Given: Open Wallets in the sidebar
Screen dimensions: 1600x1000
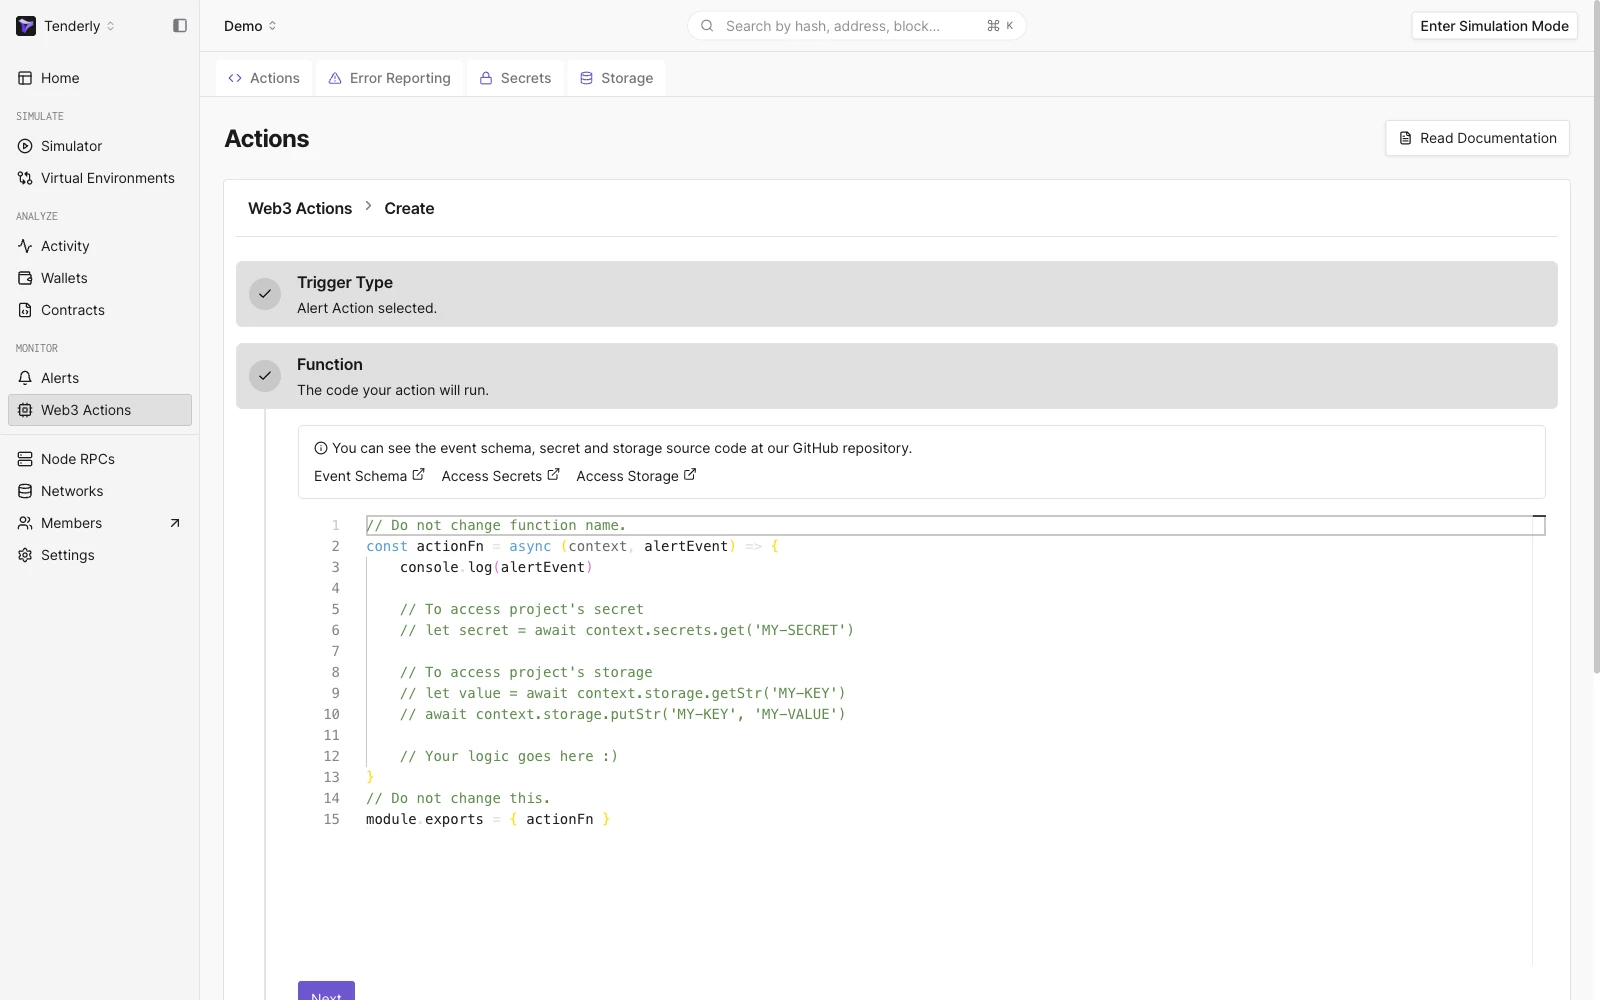Looking at the screenshot, I should (99, 278).
